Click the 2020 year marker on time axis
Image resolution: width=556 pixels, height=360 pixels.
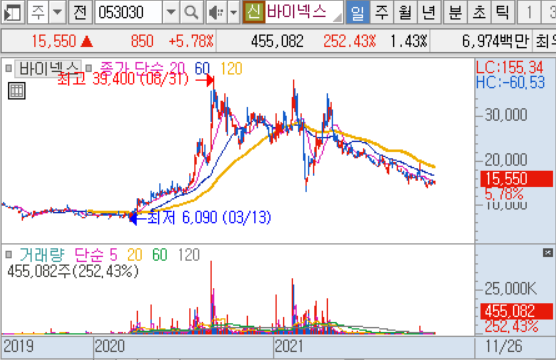click(110, 346)
